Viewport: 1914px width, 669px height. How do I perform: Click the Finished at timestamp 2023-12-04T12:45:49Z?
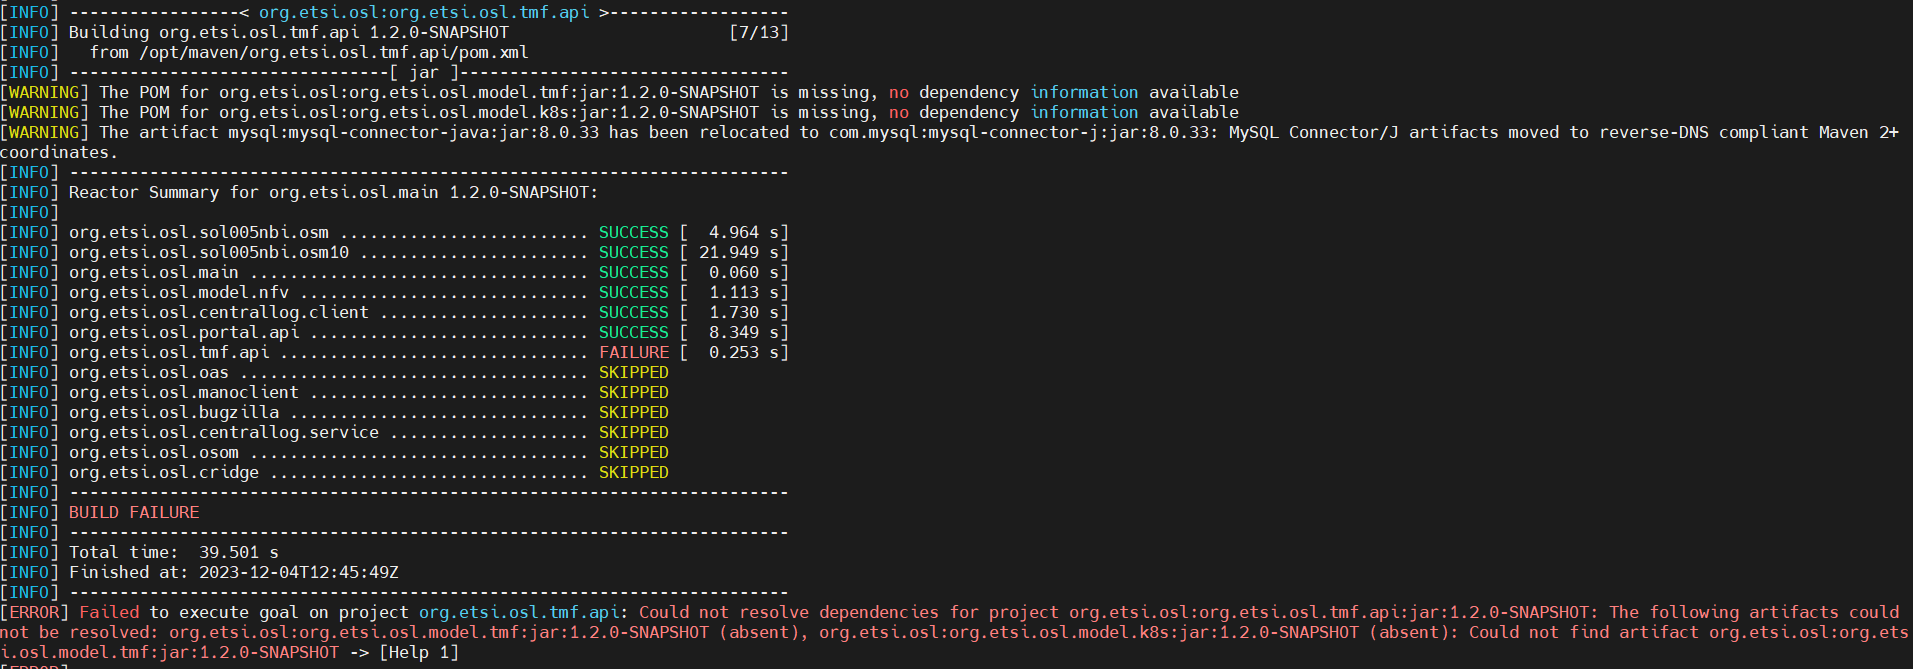[x=298, y=572]
